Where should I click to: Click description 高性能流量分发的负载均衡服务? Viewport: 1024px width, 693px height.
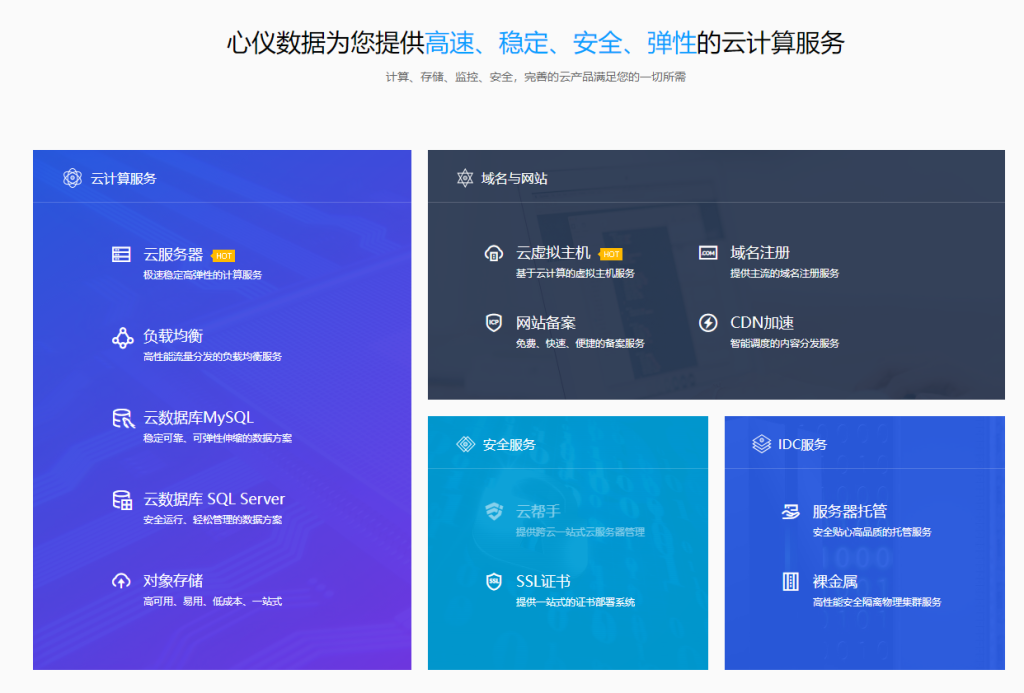click(x=213, y=357)
